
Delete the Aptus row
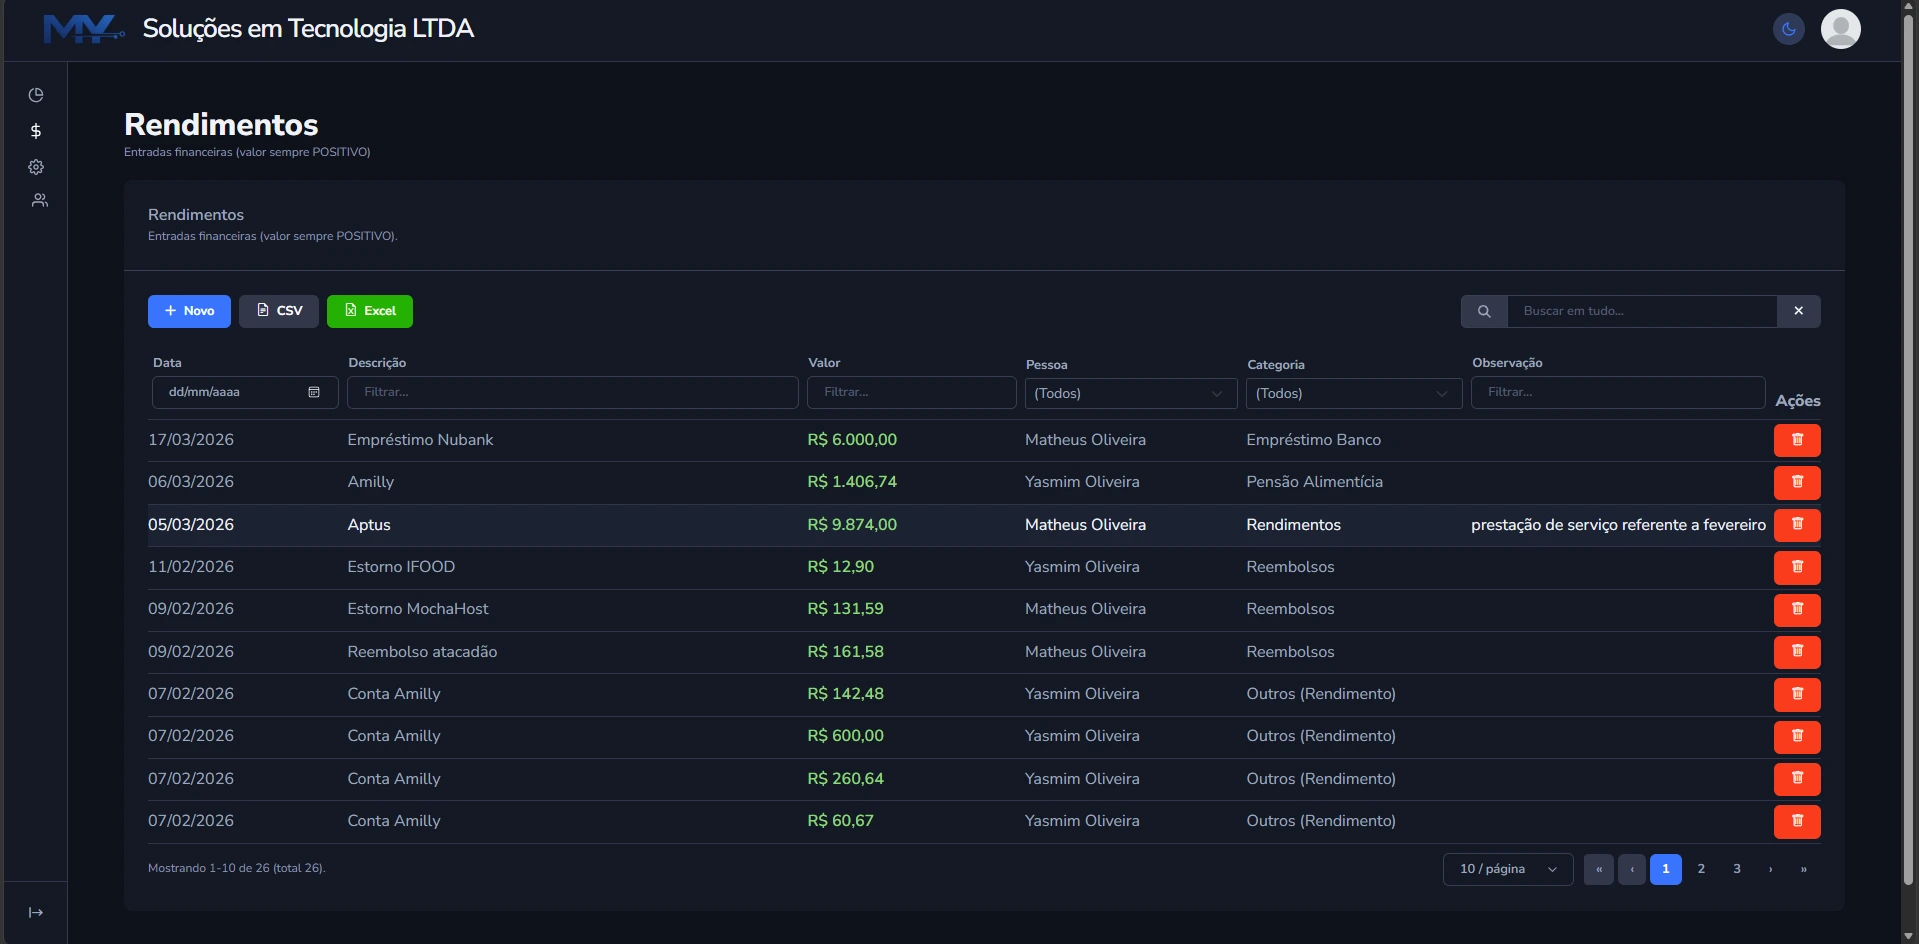1797,525
